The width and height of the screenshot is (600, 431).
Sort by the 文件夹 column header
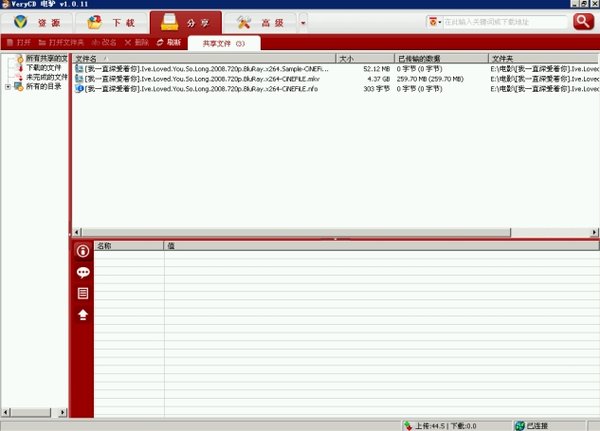pyautogui.click(x=544, y=59)
